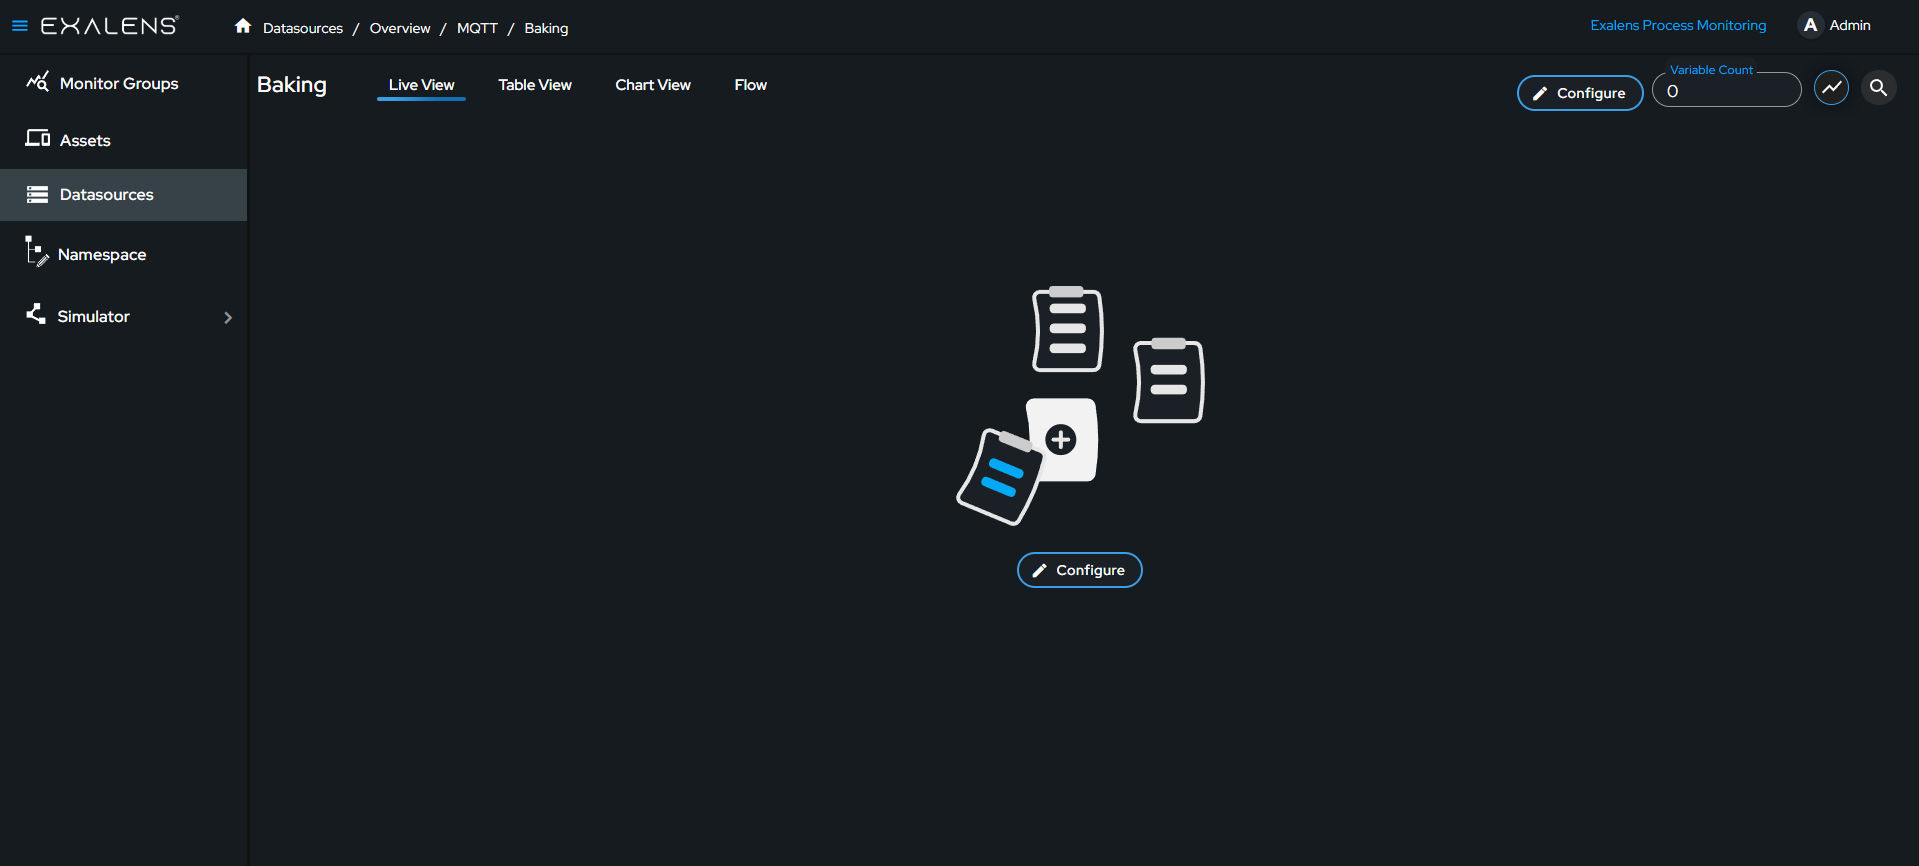
Task: Click the trend chart icon button
Action: tap(1831, 88)
